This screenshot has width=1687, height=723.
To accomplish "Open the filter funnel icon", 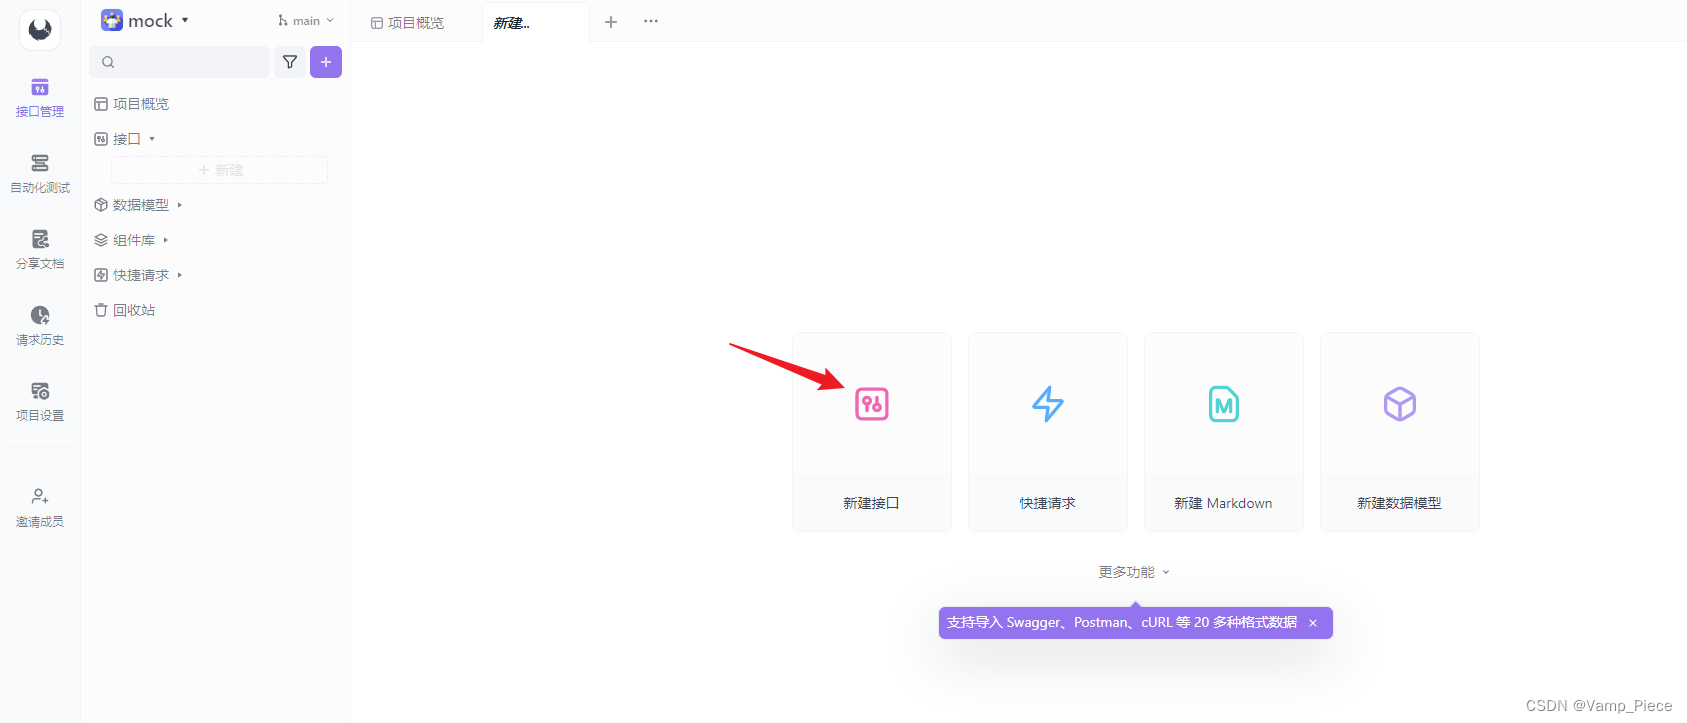I will coord(290,62).
